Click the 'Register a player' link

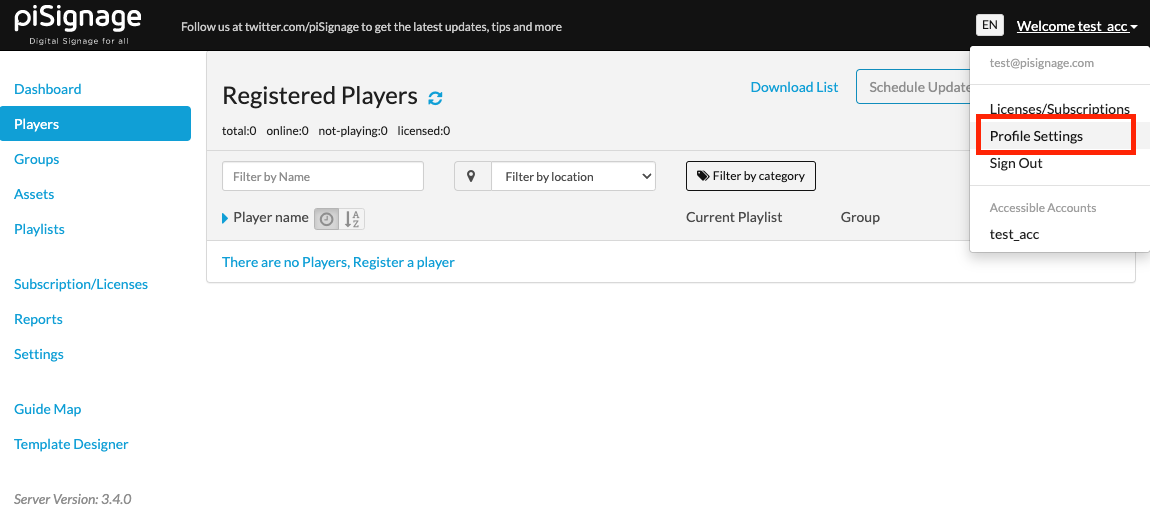[x=404, y=262]
